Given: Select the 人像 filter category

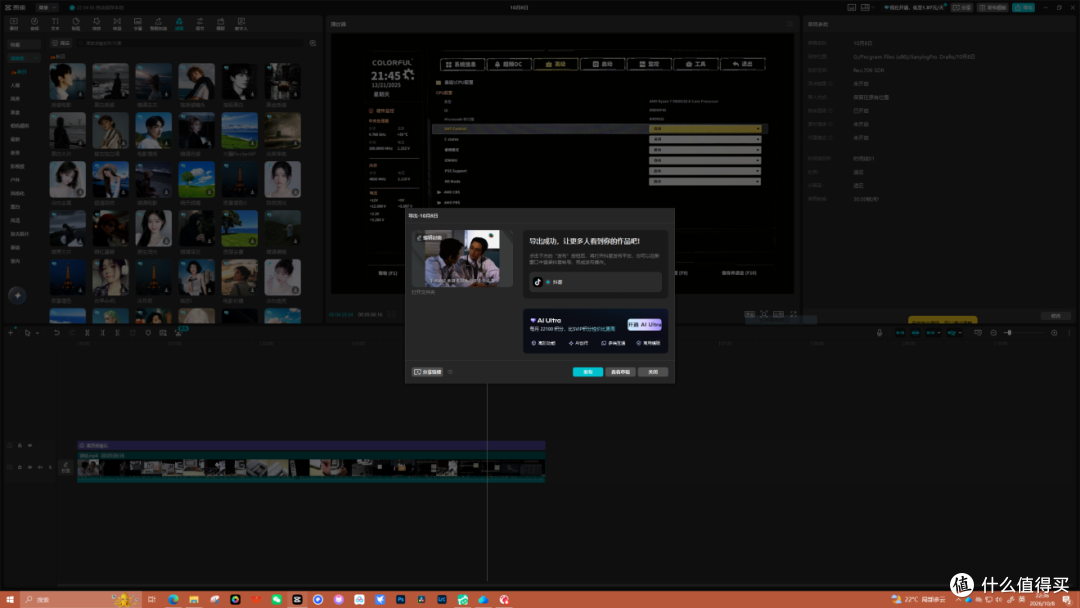Looking at the screenshot, I should click(15, 85).
